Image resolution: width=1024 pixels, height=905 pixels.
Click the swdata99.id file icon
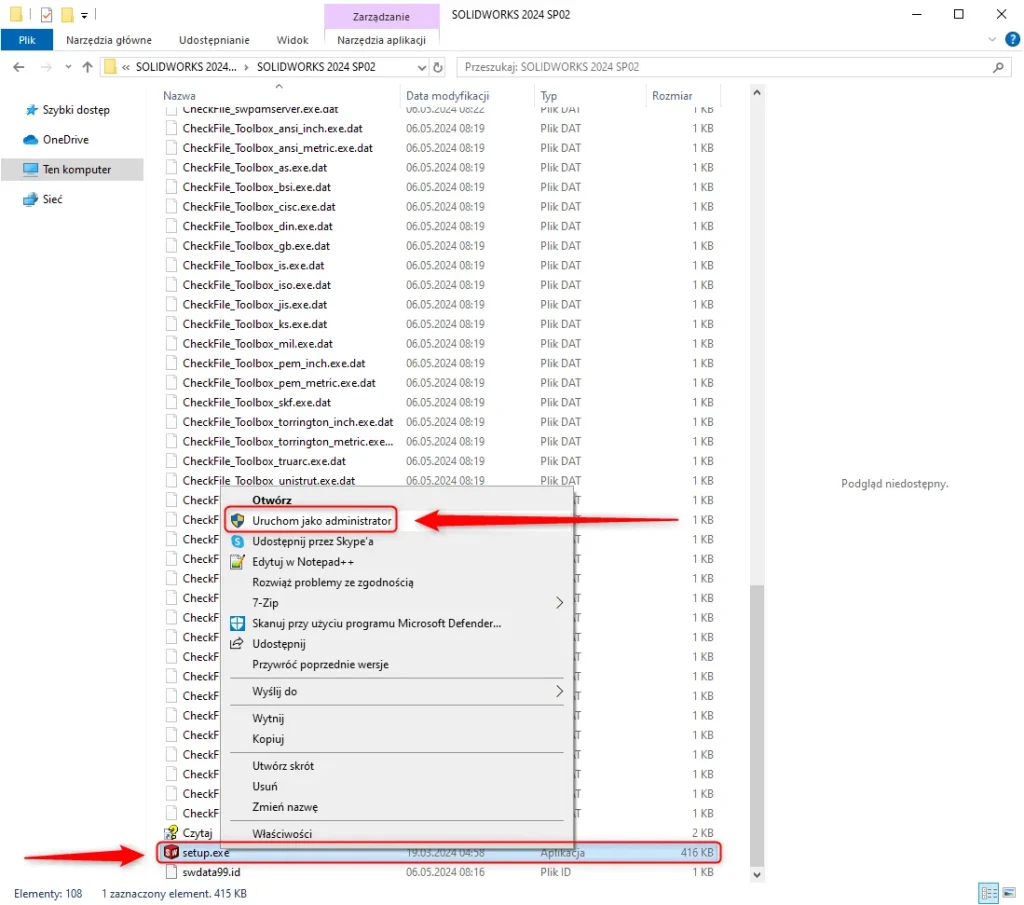pos(171,871)
